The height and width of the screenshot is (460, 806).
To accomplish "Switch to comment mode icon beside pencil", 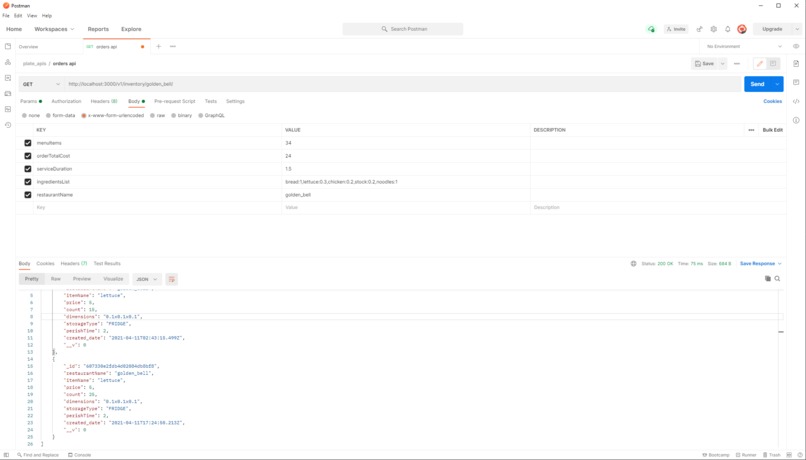I will pyautogui.click(x=773, y=64).
